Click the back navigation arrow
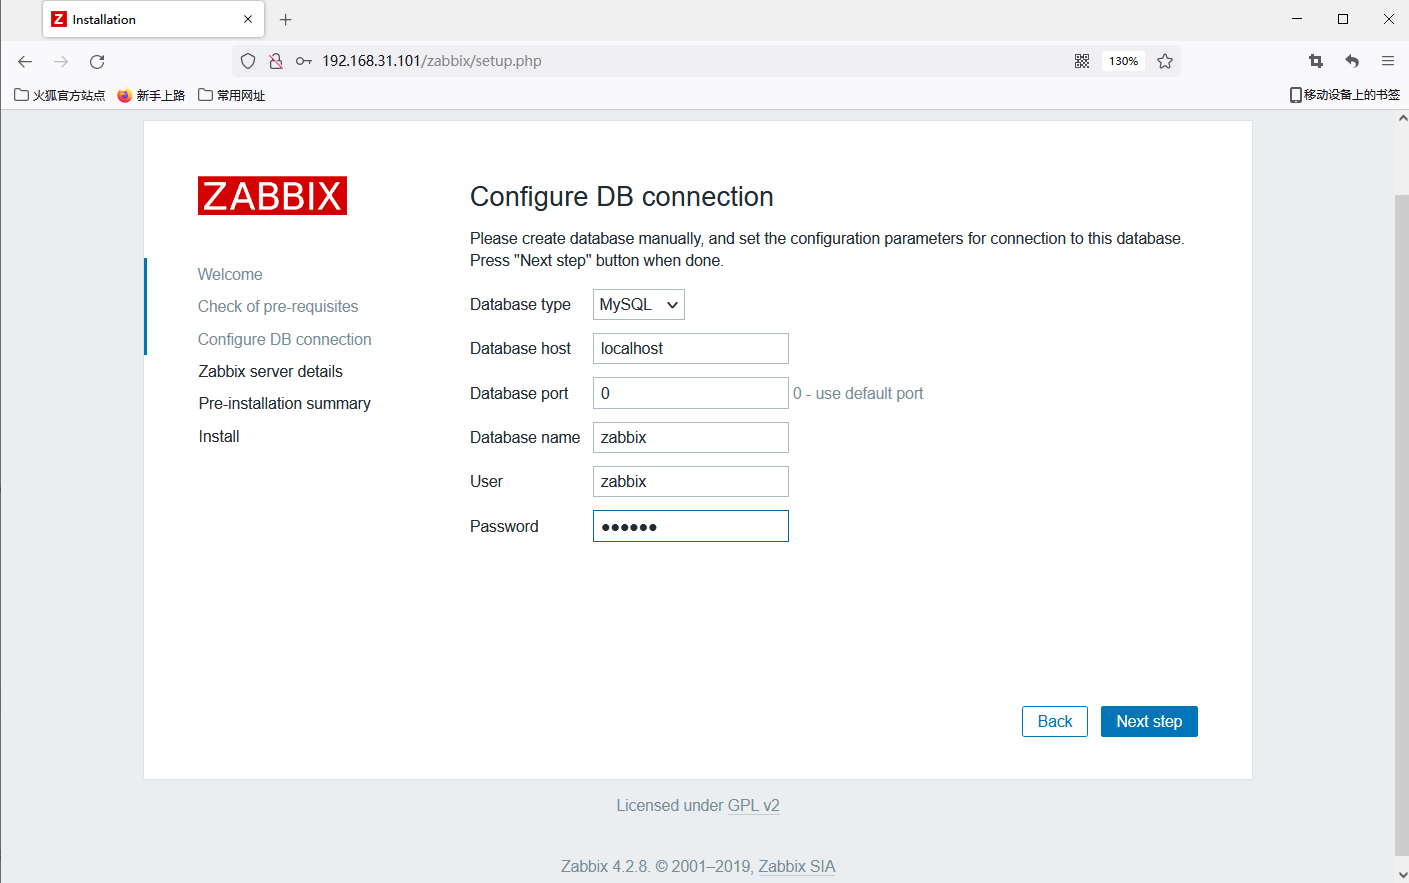The height and width of the screenshot is (883, 1409). pyautogui.click(x=24, y=61)
